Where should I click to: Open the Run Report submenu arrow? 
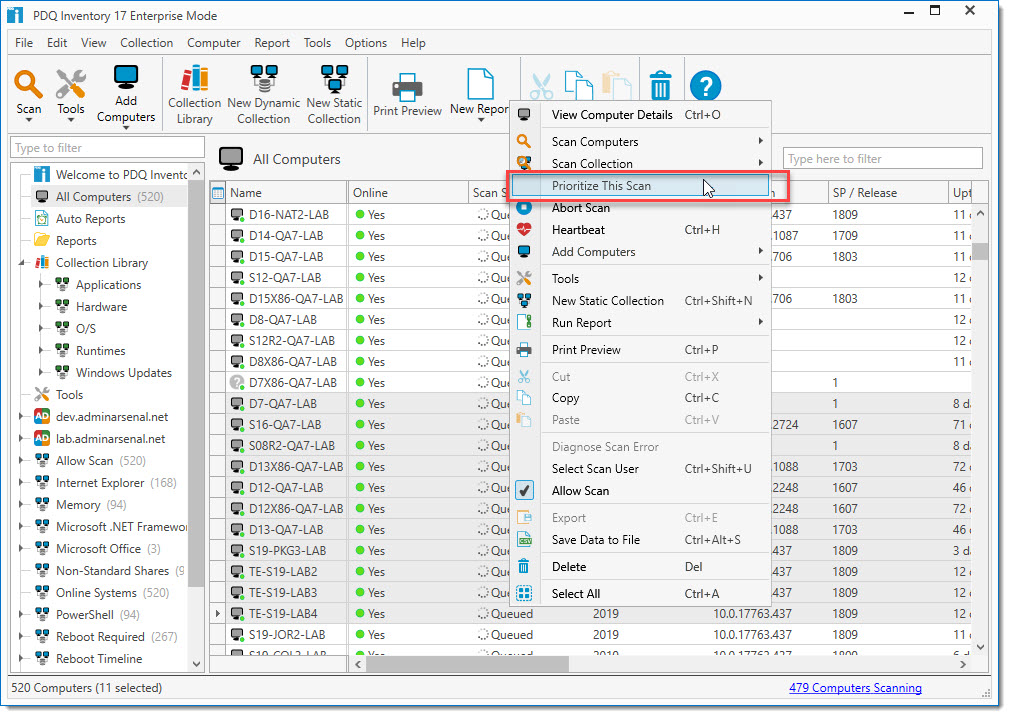click(761, 322)
